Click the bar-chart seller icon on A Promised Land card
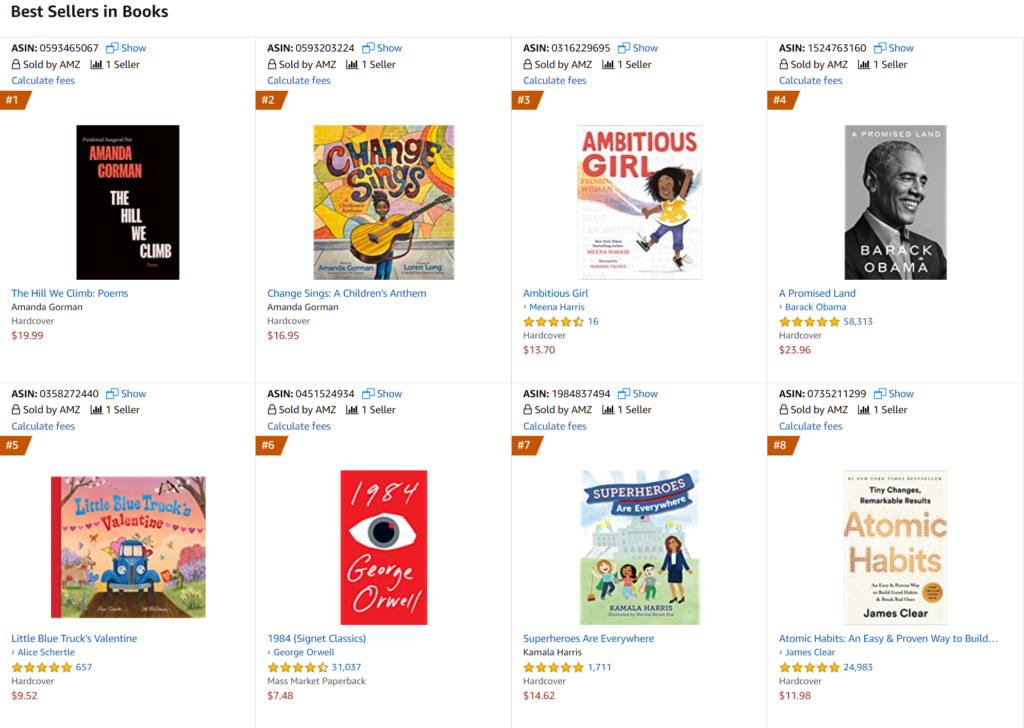The width and height of the screenshot is (1024, 728). (863, 64)
